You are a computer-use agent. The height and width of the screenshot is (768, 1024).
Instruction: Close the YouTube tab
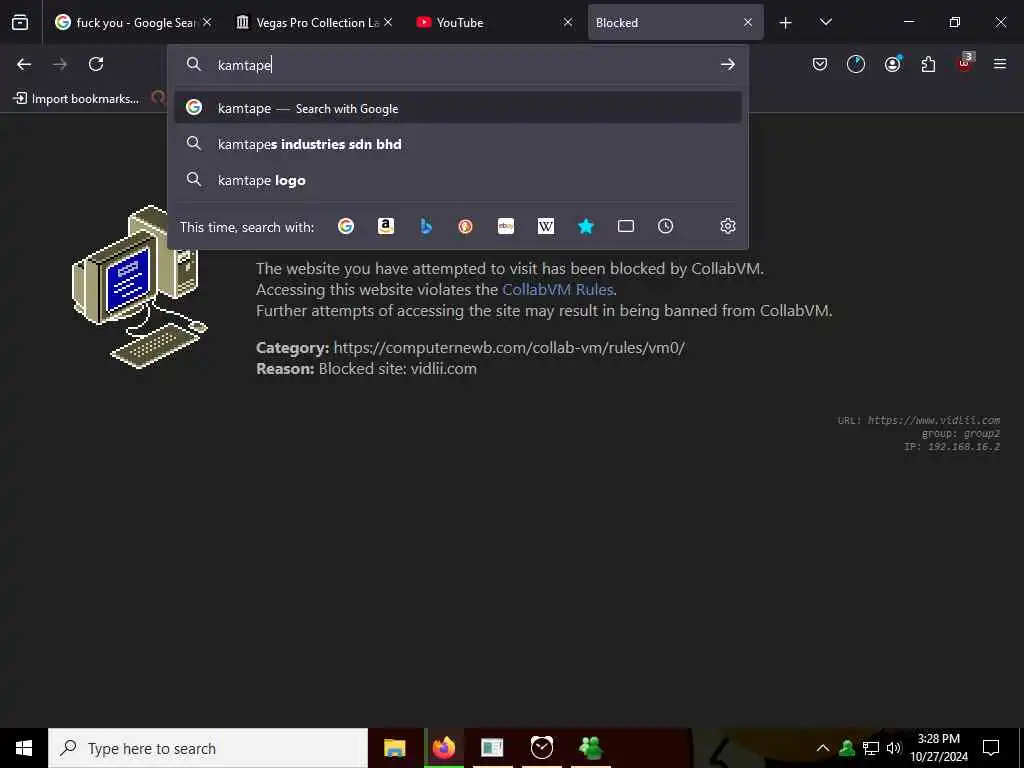coord(568,22)
